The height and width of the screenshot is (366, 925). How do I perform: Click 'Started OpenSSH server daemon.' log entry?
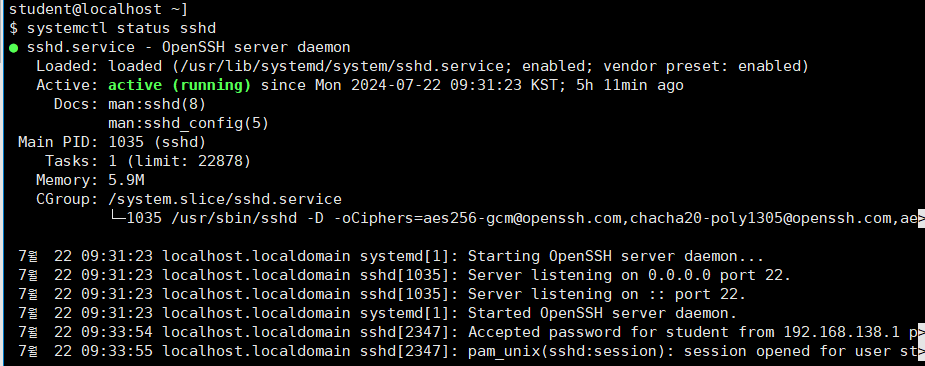[x=602, y=313]
